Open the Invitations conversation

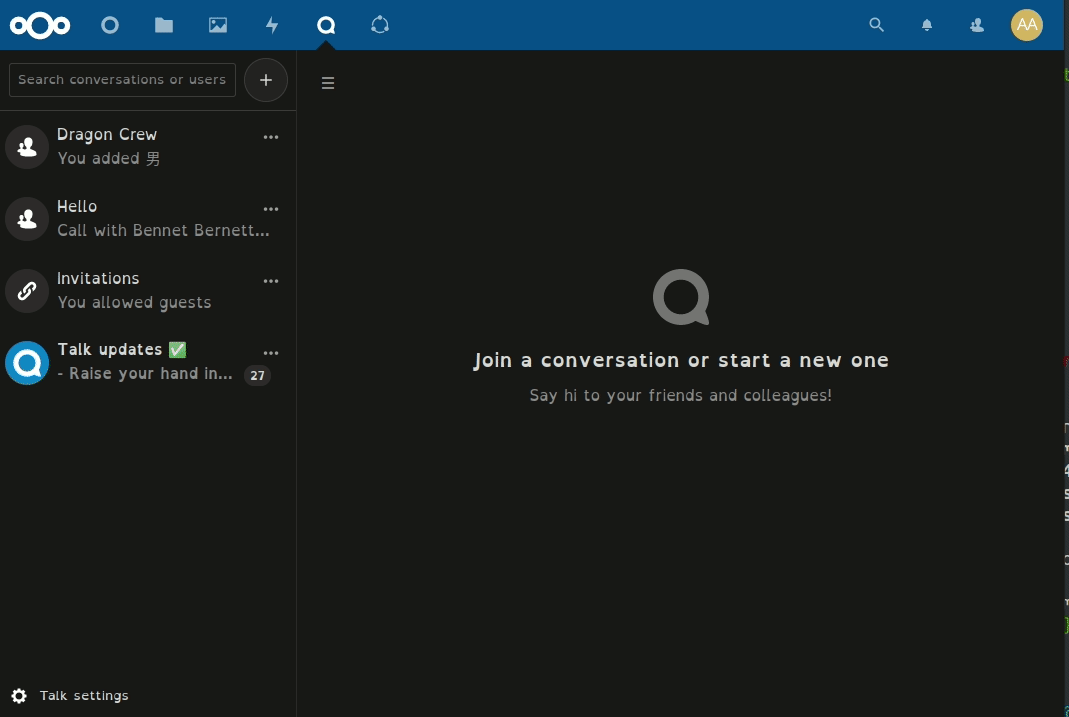pos(148,290)
